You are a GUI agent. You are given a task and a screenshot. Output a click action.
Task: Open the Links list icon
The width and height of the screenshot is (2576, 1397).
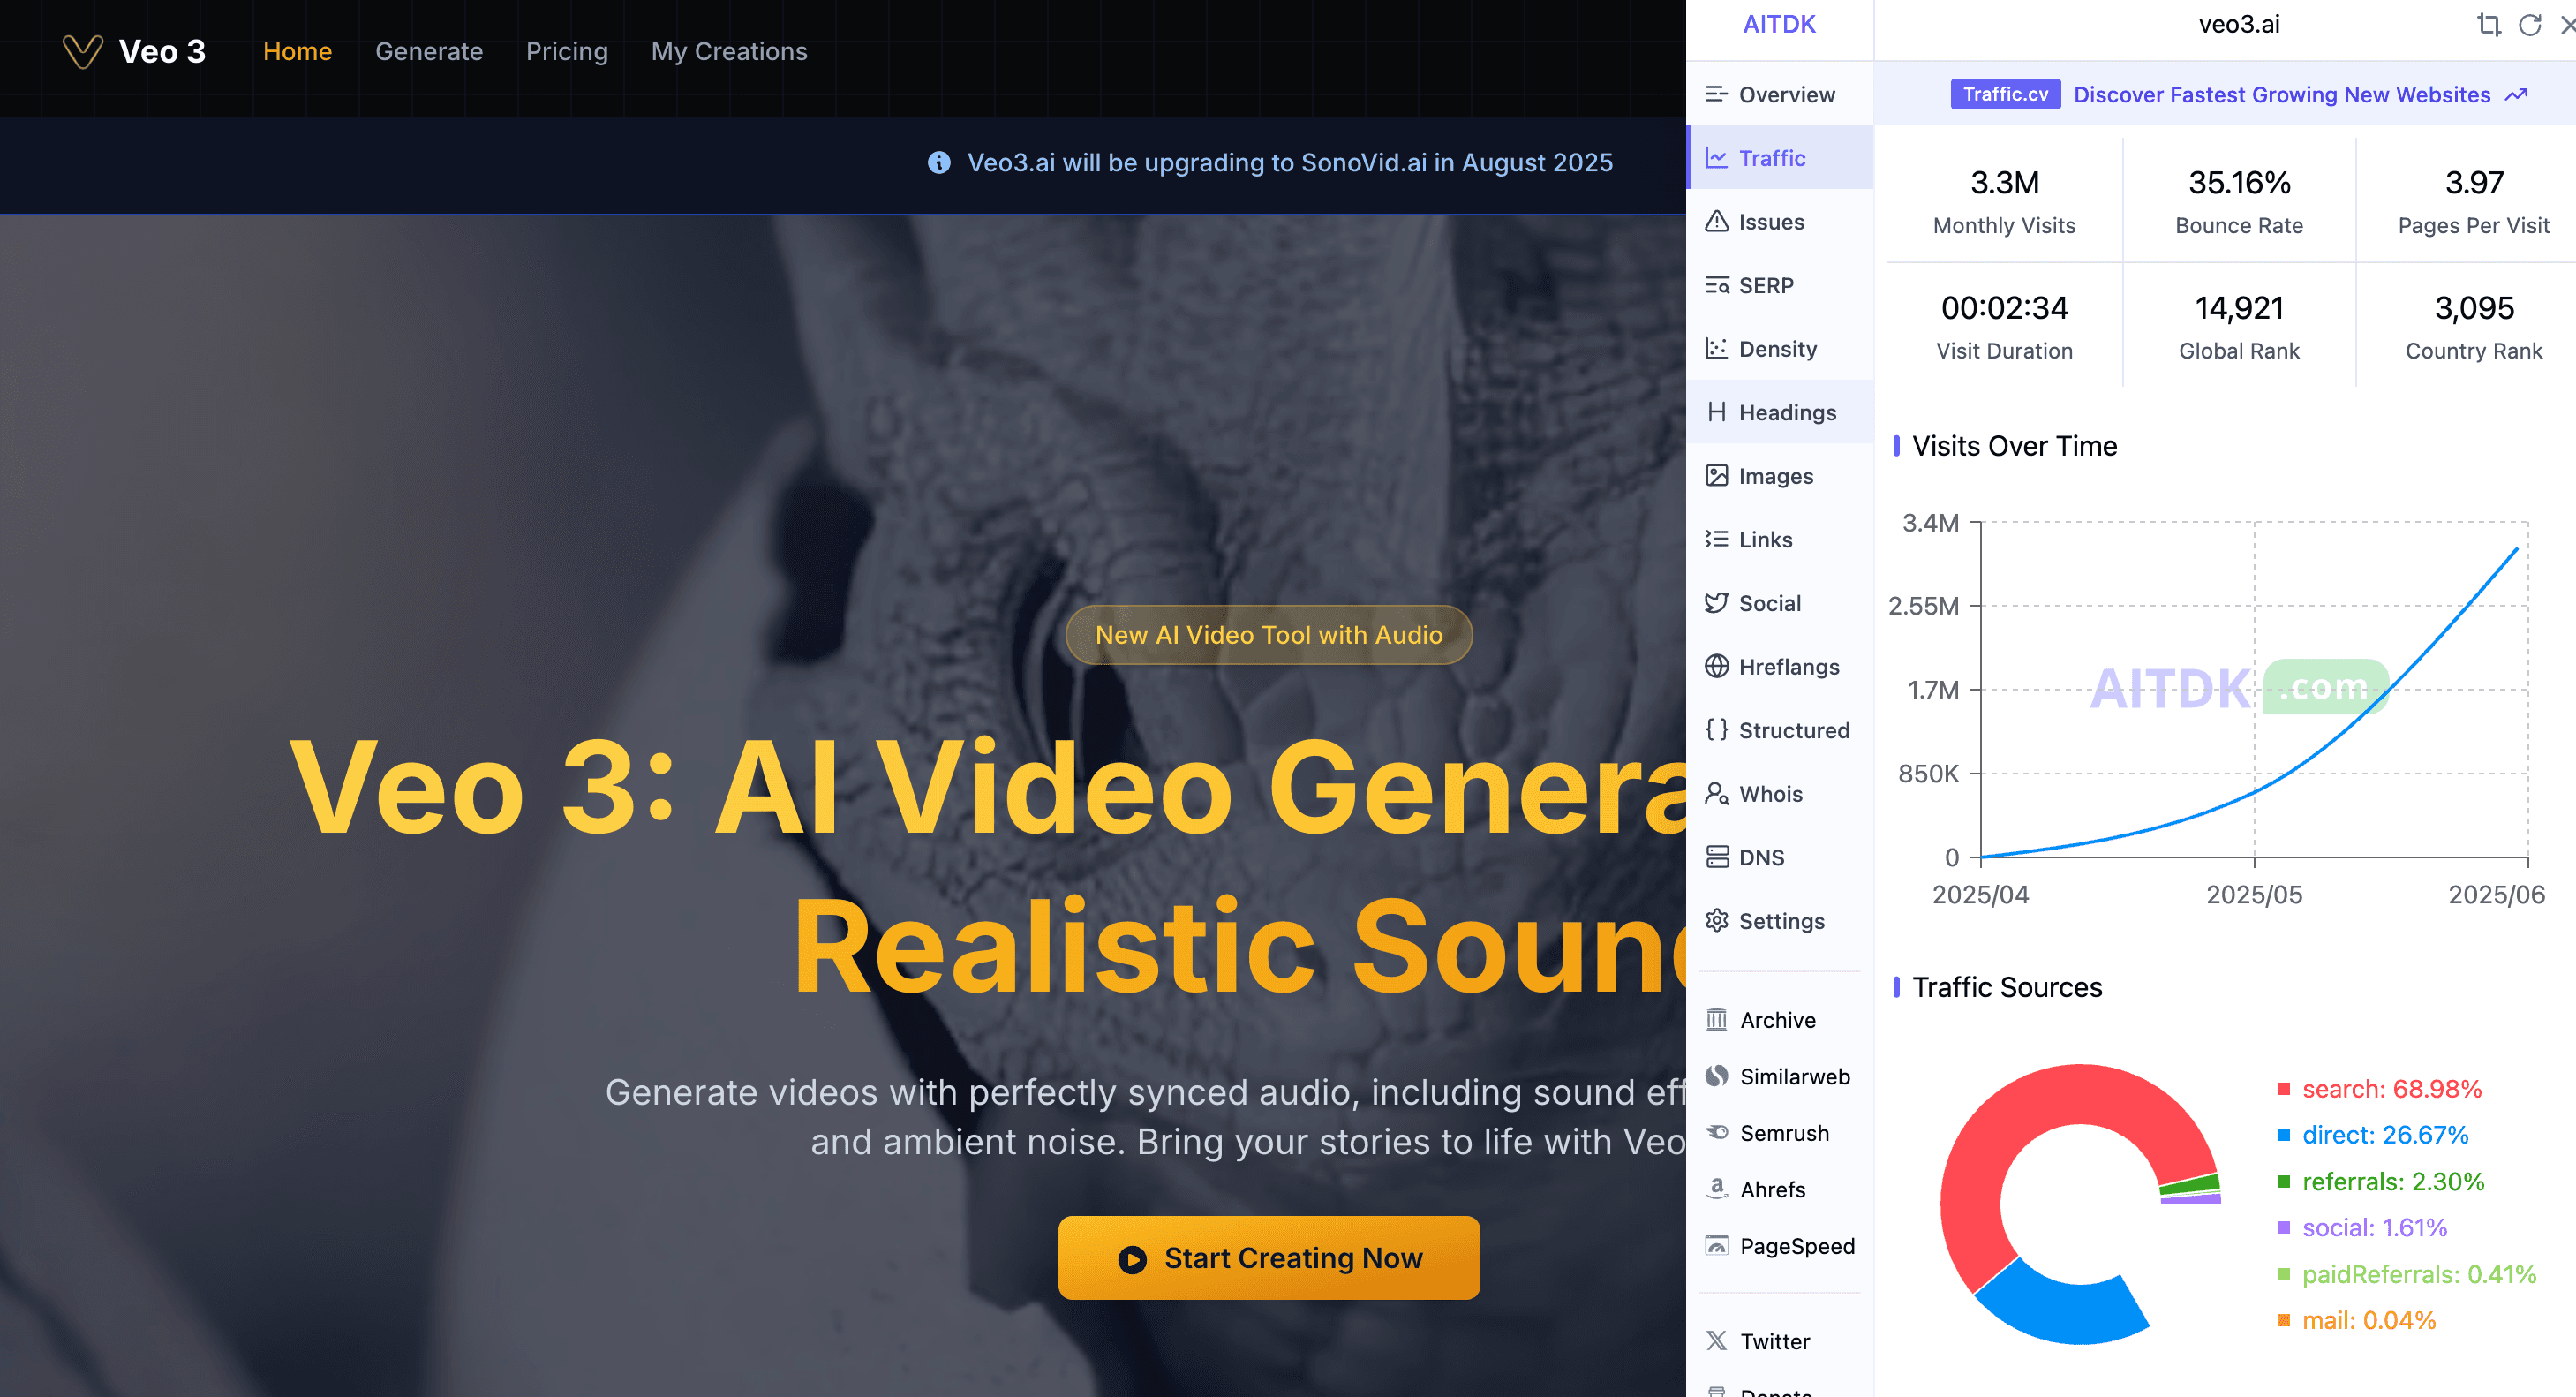point(1717,539)
